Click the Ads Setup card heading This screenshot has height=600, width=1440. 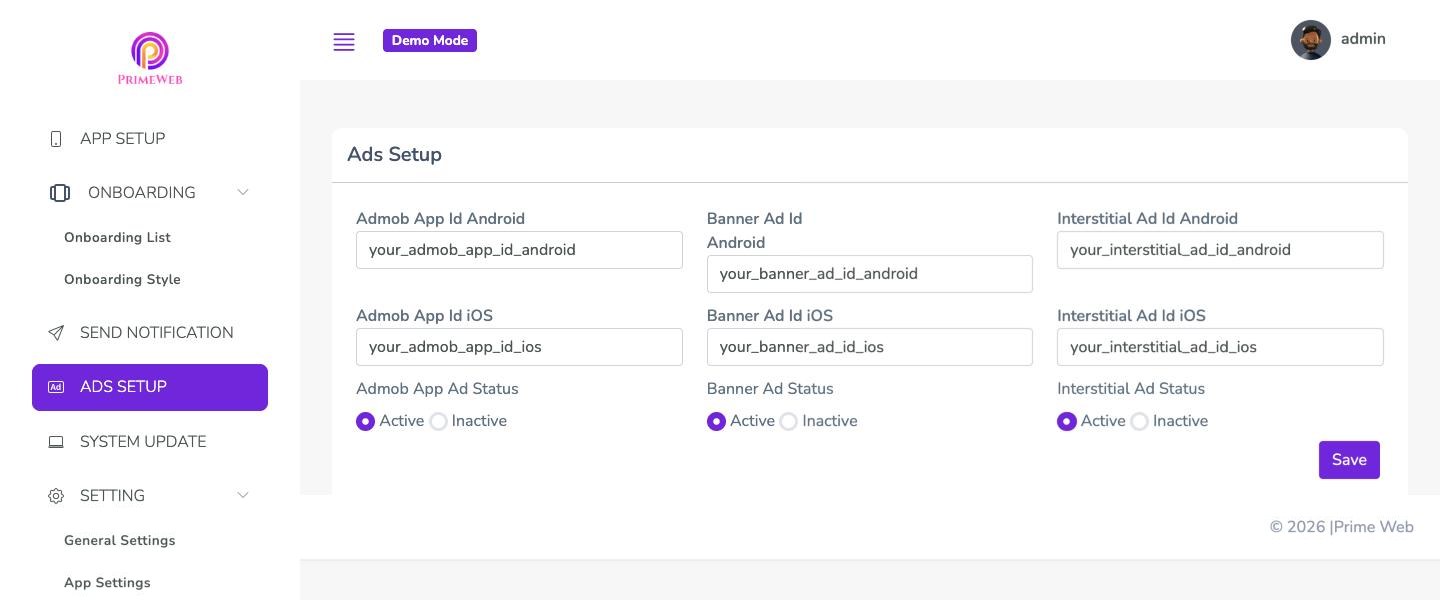(x=394, y=155)
